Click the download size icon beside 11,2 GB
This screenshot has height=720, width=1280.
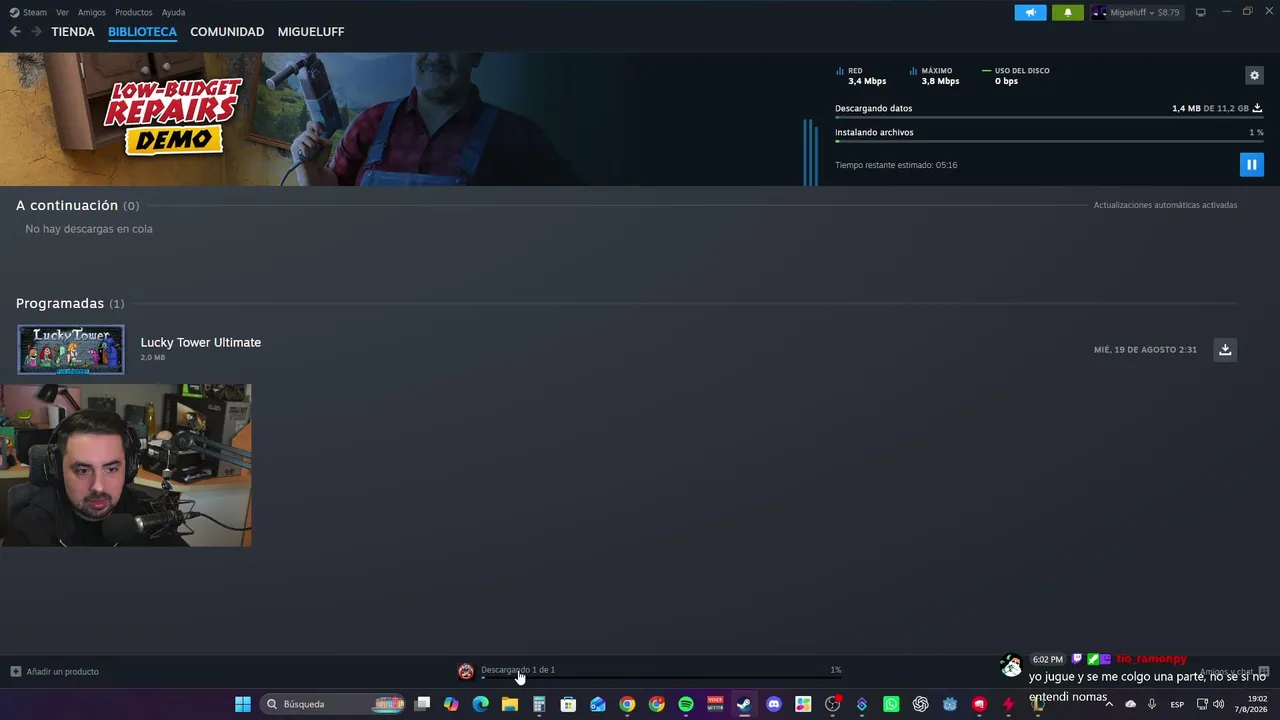[x=1258, y=108]
